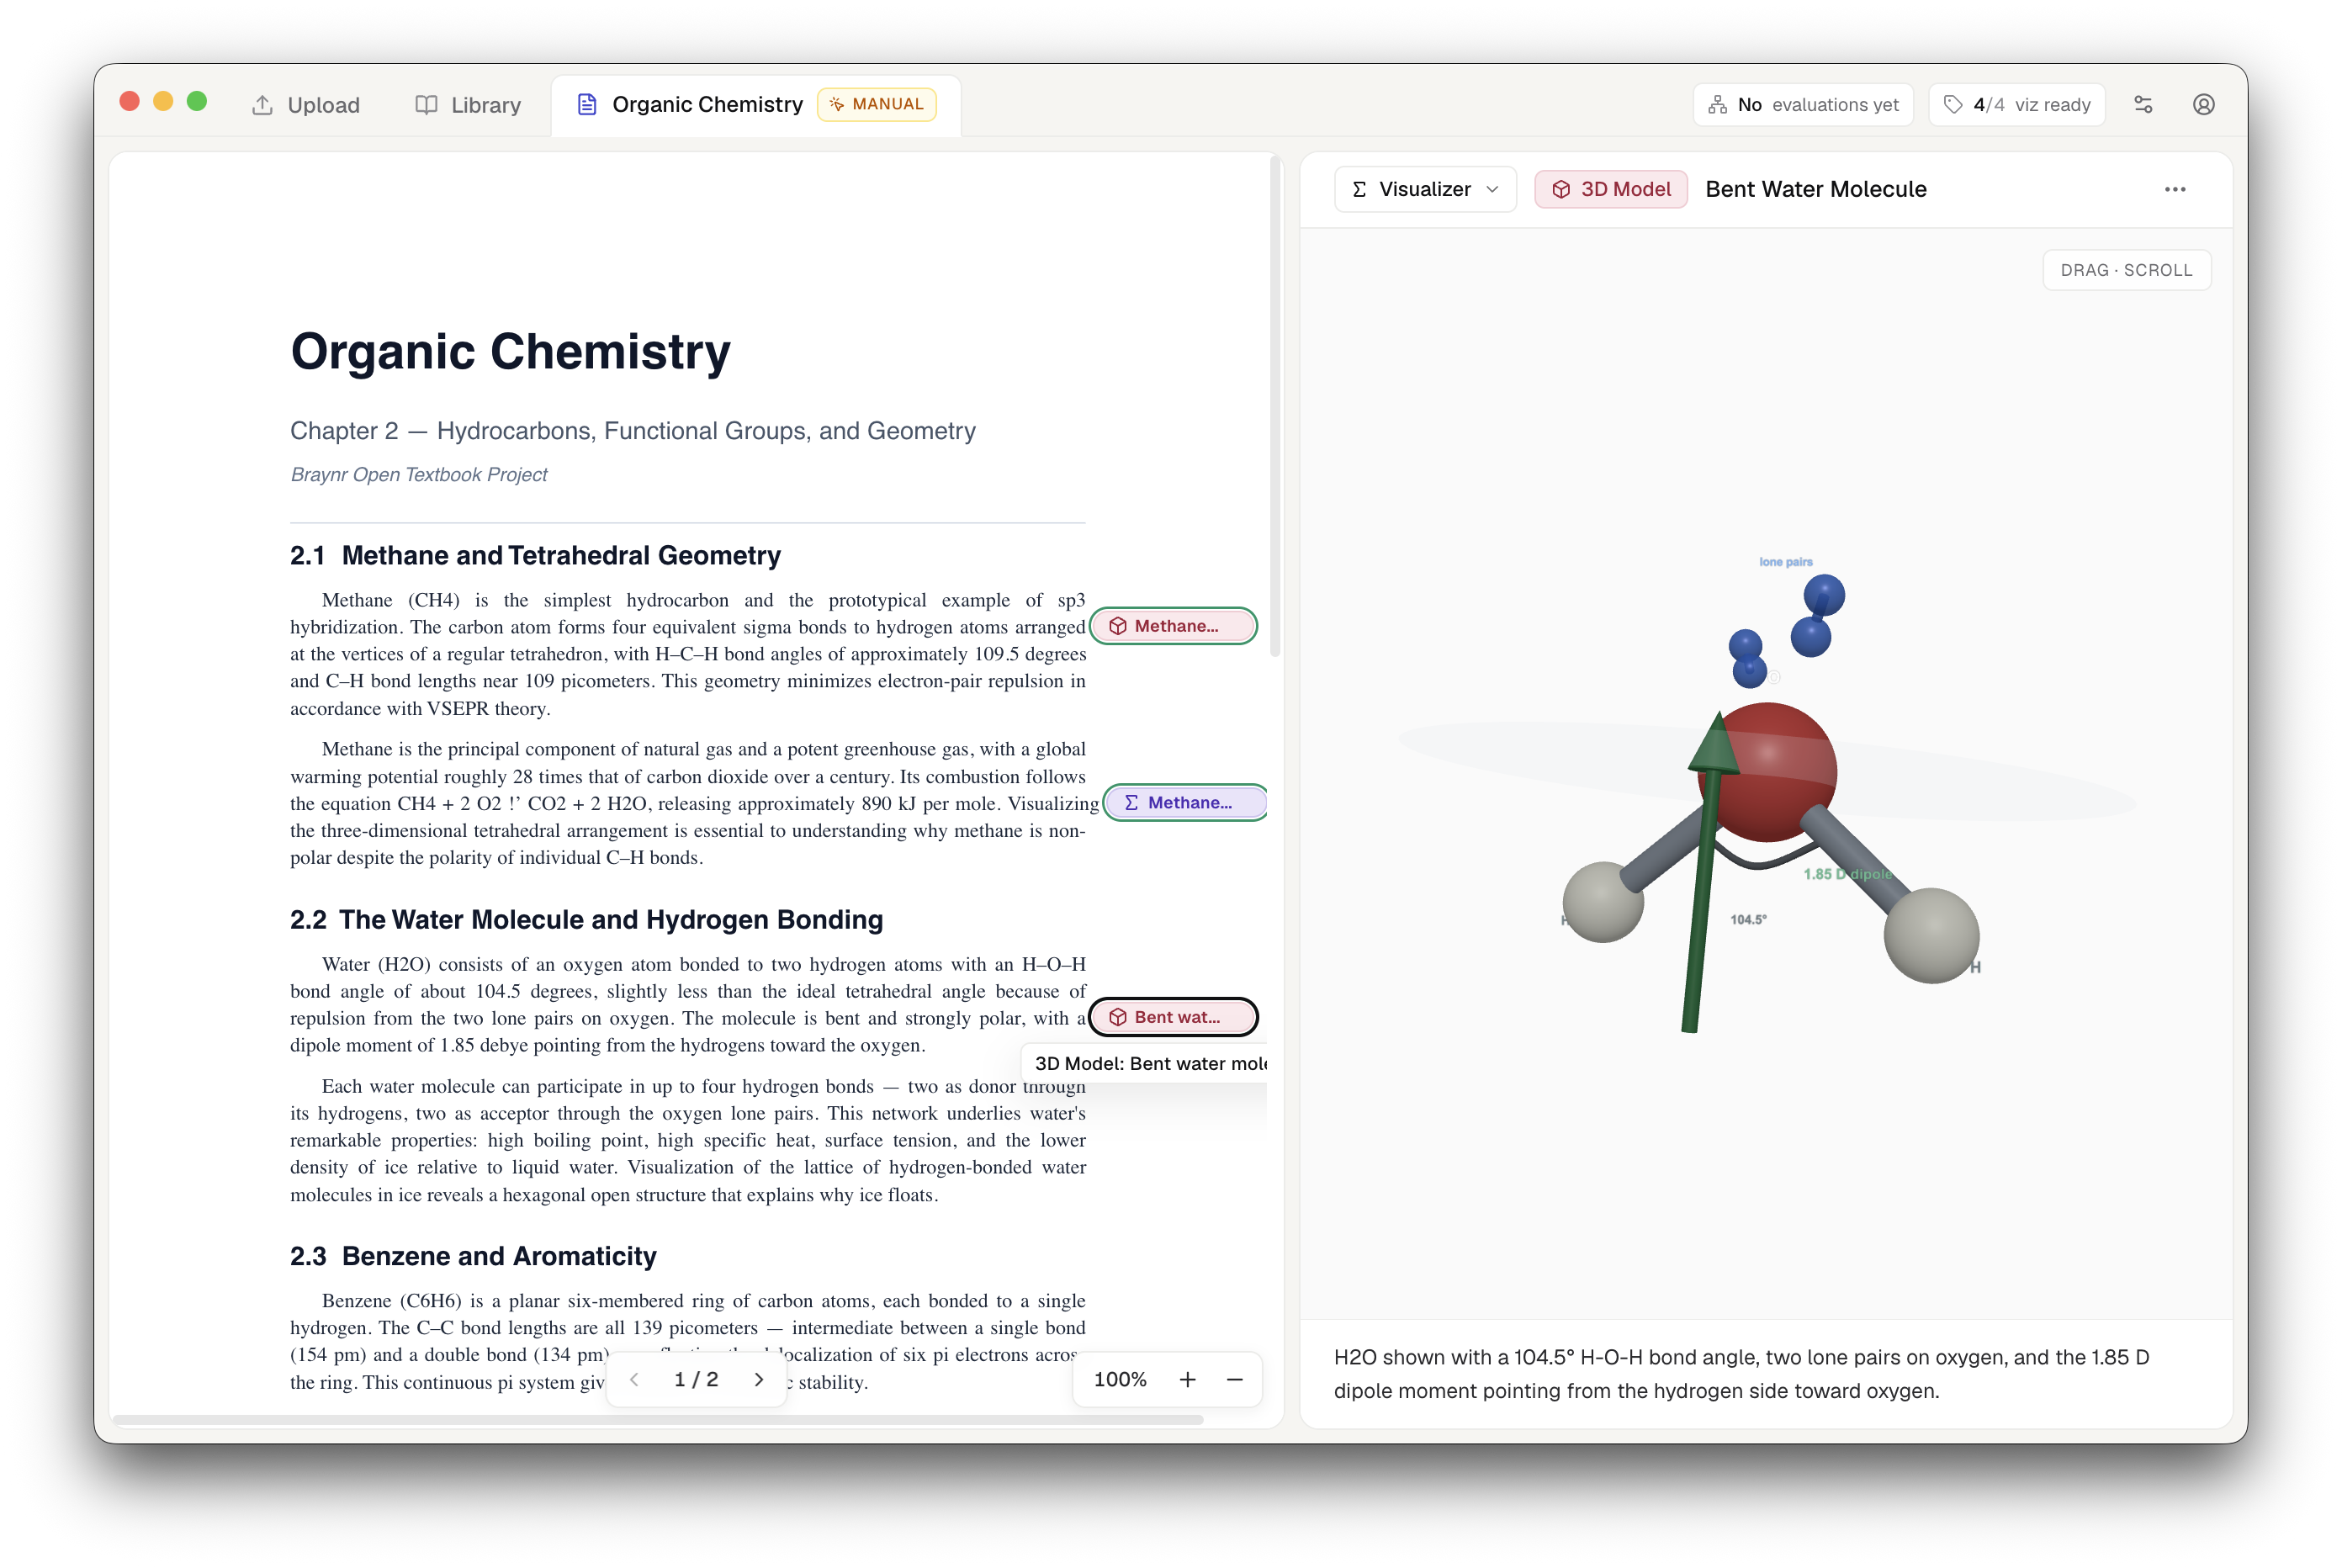Open the Methane 3D model annotation chip

click(1173, 626)
